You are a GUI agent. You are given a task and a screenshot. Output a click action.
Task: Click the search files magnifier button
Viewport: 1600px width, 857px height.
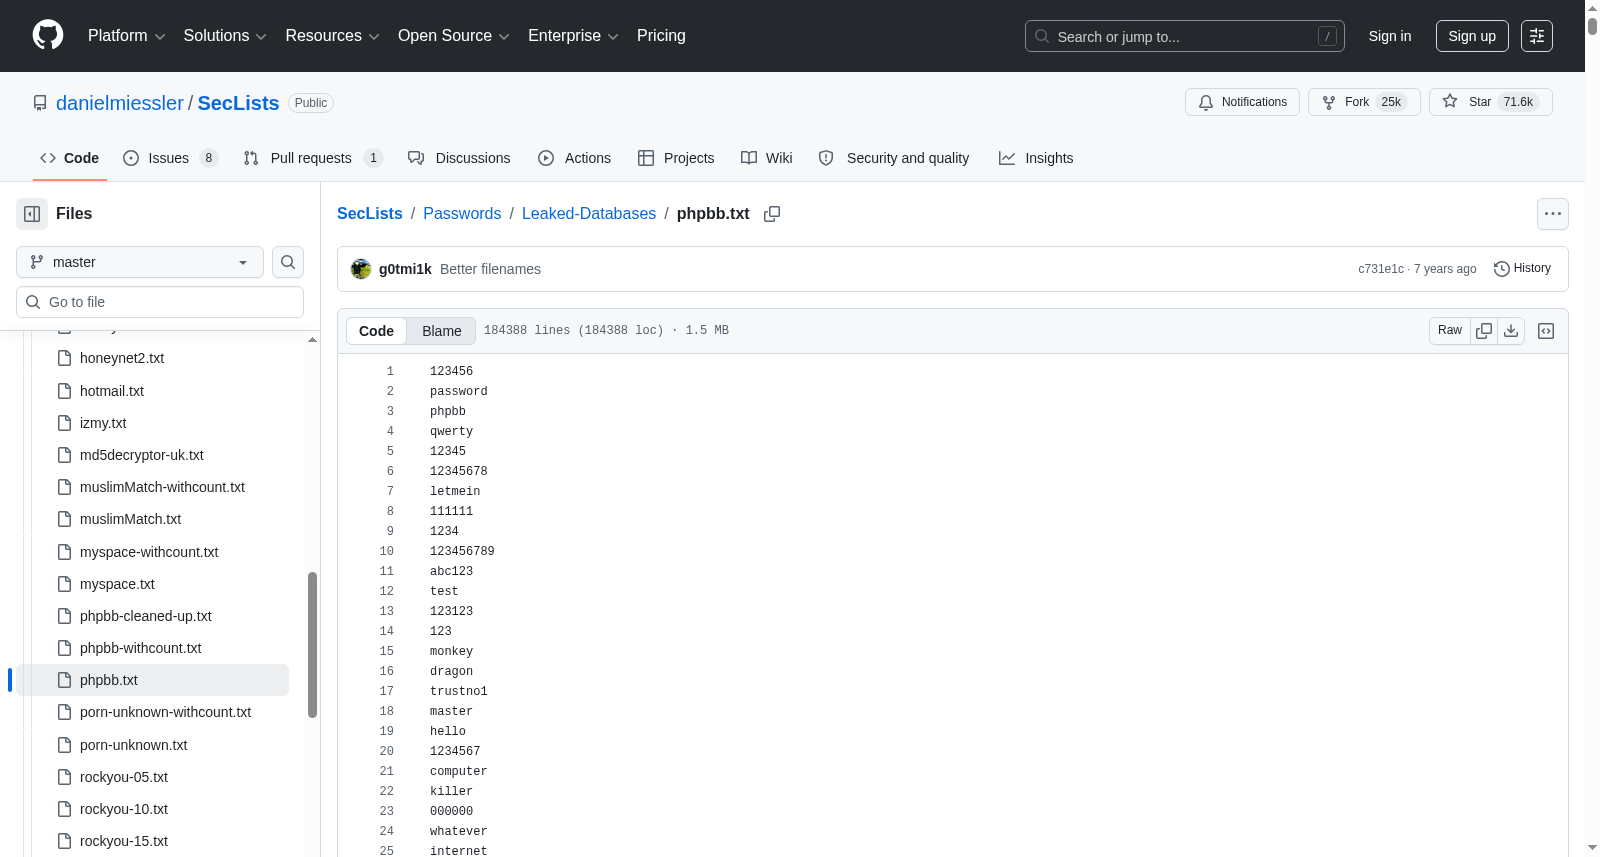288,262
